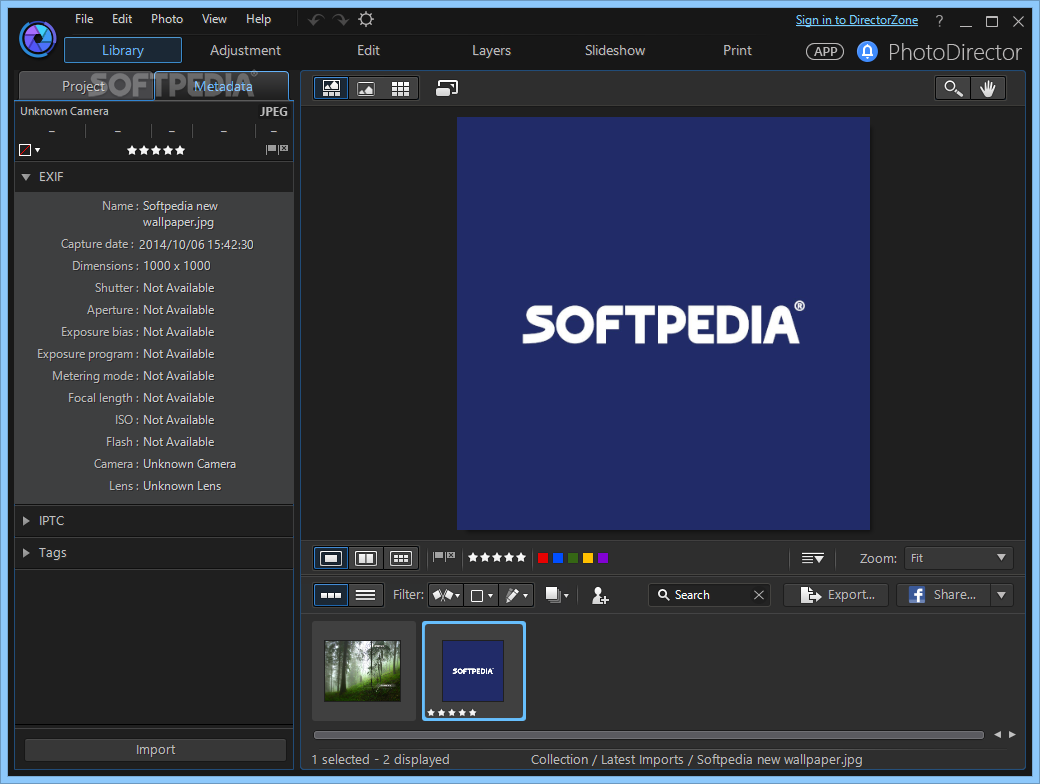Viewport: 1040px width, 784px height.
Task: Switch browser to list view
Action: pos(365,595)
